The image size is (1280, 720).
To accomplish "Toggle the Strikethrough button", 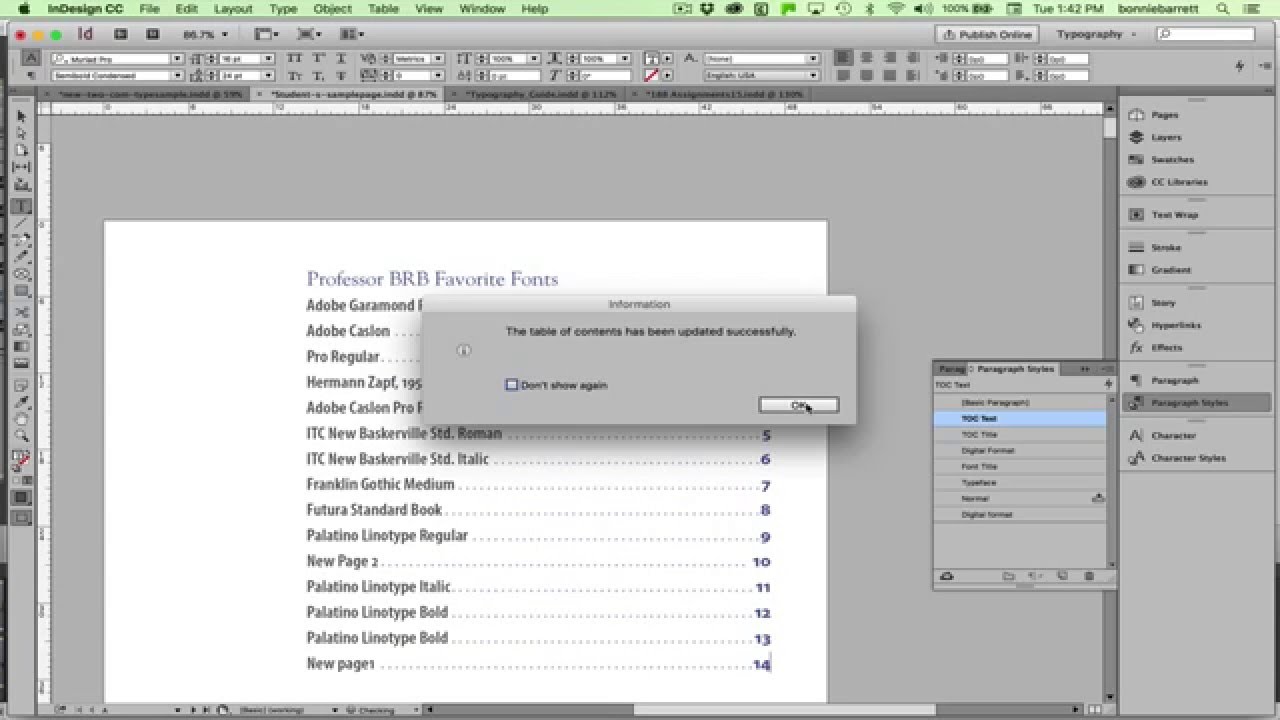I will 341,75.
